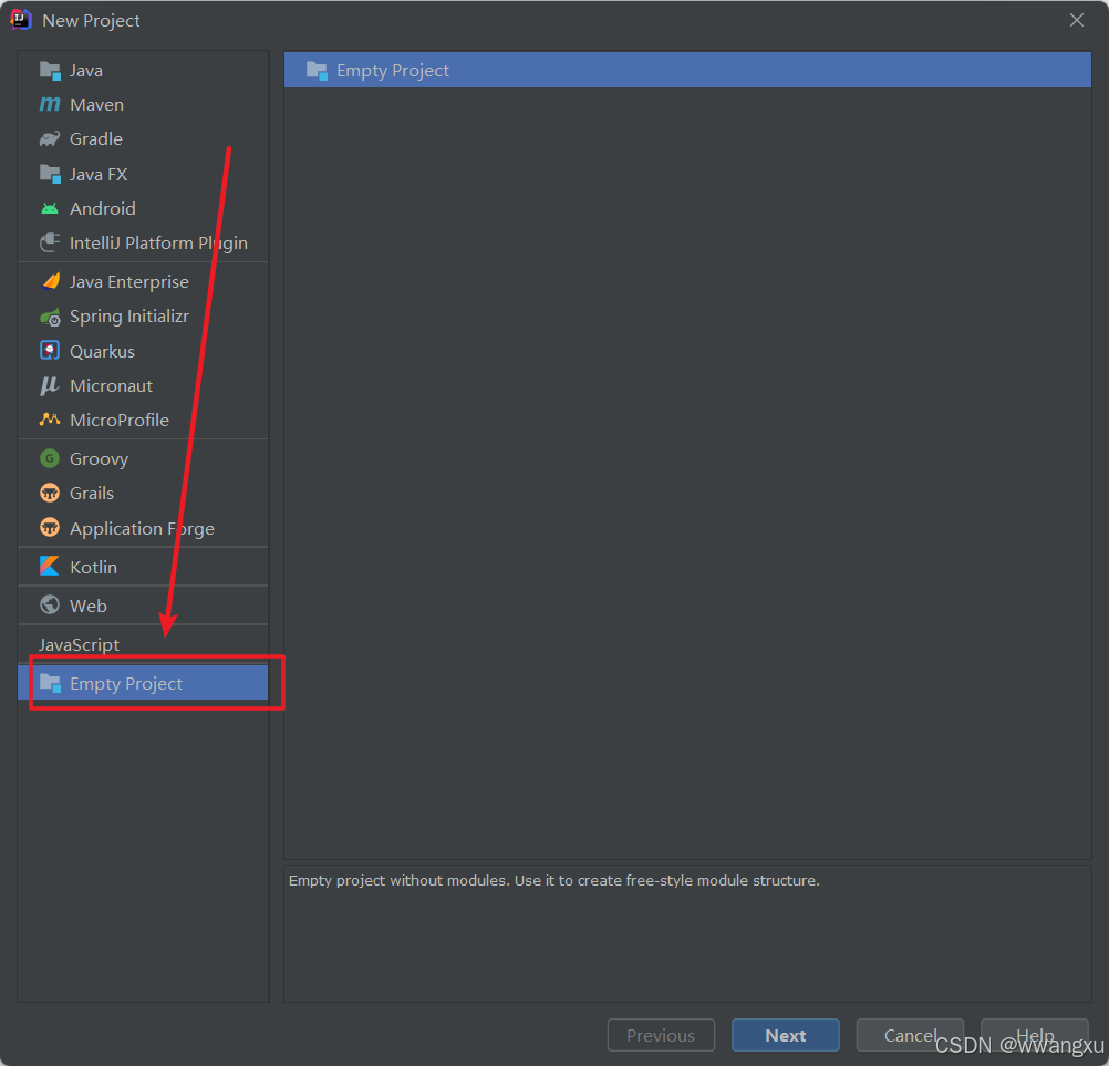The height and width of the screenshot is (1066, 1109).
Task: Choose Maven from the project list
Action: (x=144, y=105)
